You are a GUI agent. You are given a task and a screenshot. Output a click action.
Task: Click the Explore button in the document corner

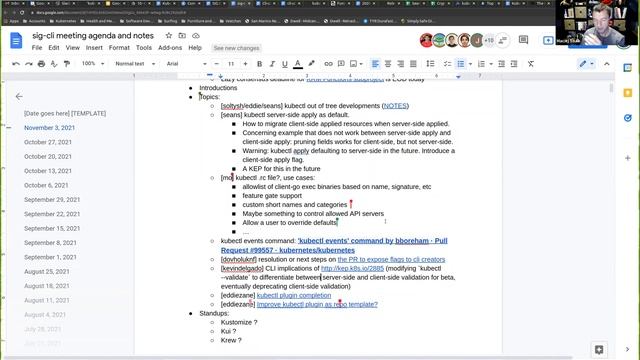[599, 349]
